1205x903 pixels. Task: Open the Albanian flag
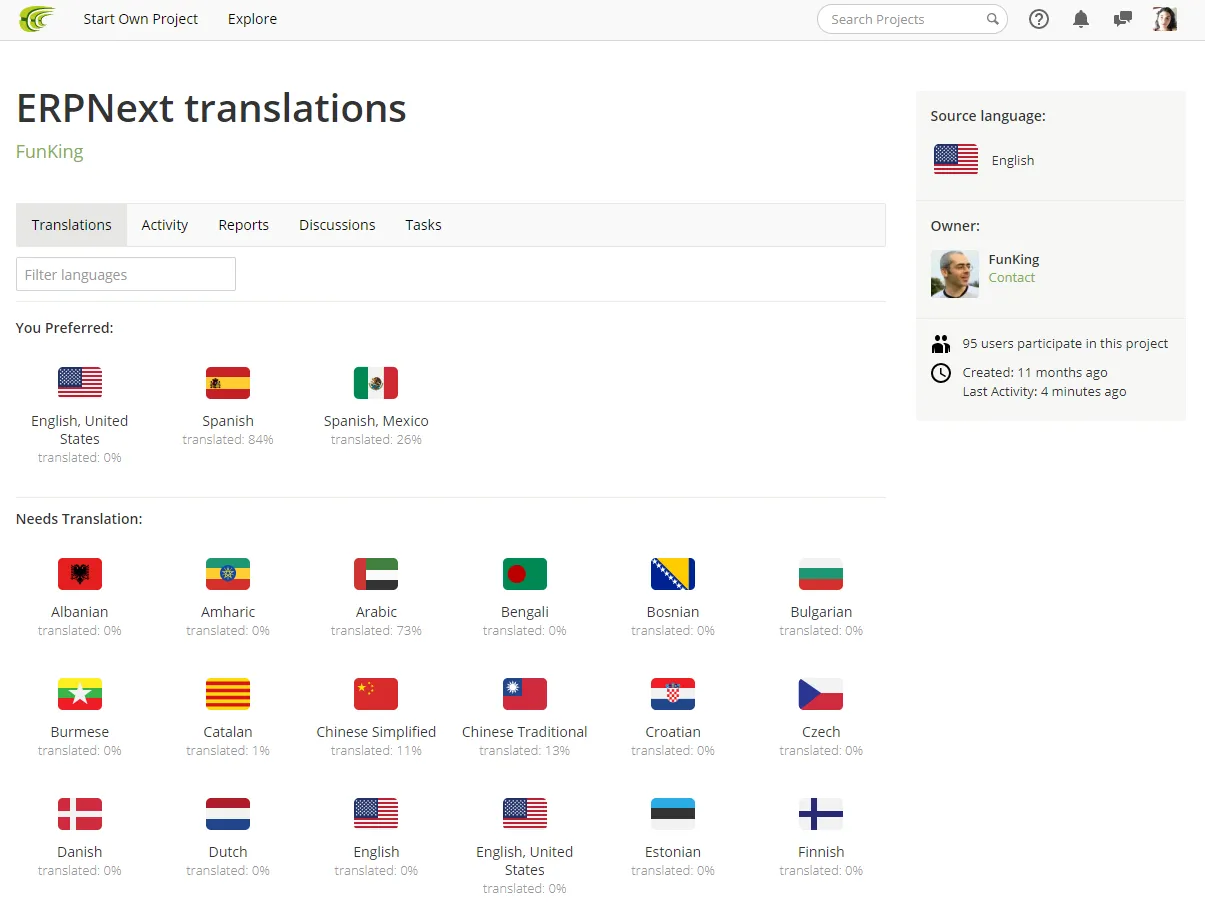80,574
